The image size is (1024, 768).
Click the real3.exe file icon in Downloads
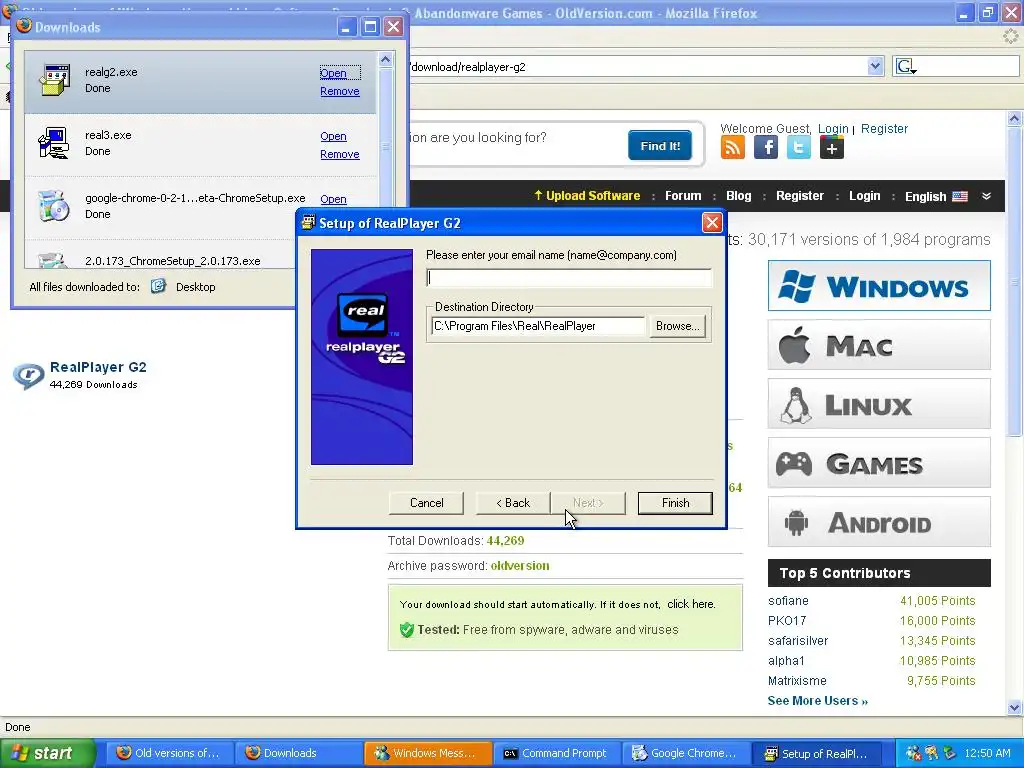[54, 142]
